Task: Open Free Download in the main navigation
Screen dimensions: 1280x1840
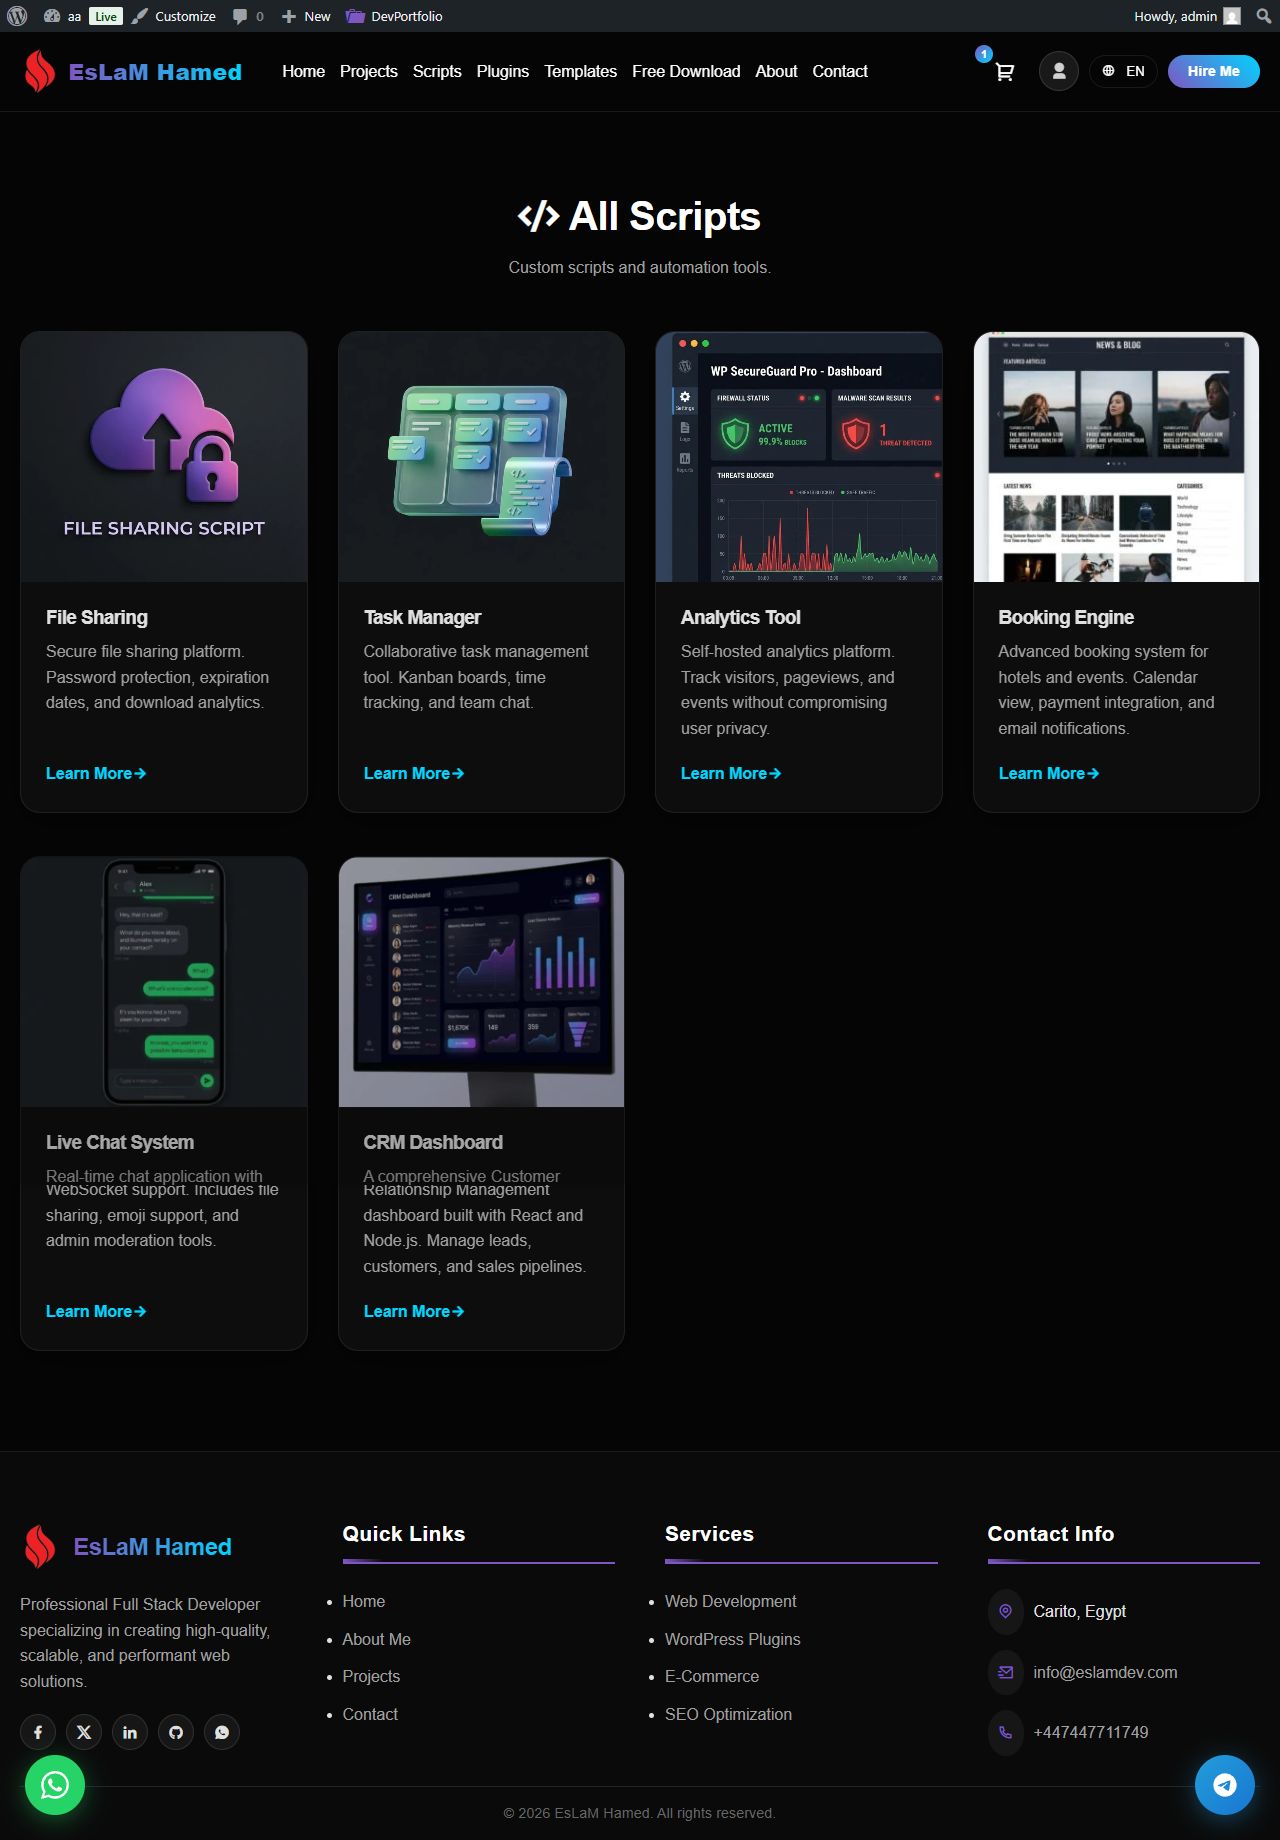Action: point(686,71)
